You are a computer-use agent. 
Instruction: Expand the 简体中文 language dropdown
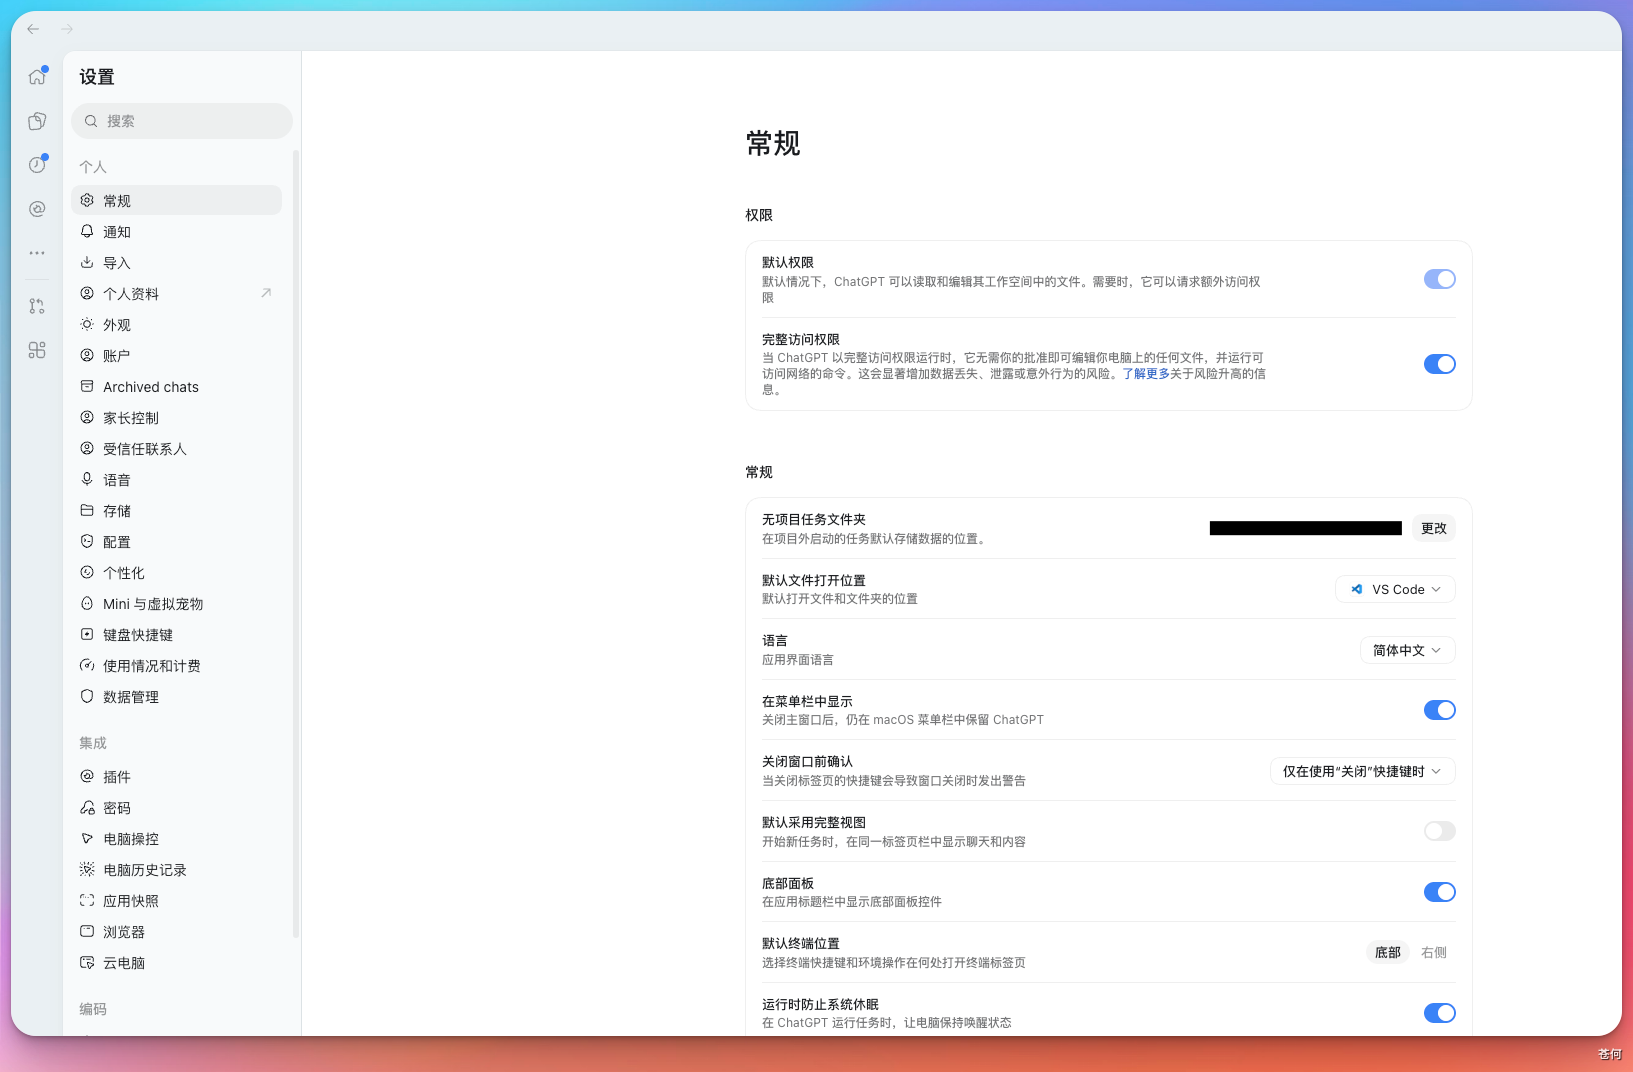click(1407, 650)
